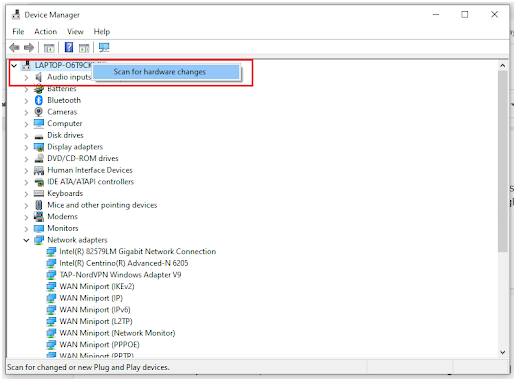Click the scrollbar up arrow
Viewport: 516px width, 379px height.
(503, 66)
